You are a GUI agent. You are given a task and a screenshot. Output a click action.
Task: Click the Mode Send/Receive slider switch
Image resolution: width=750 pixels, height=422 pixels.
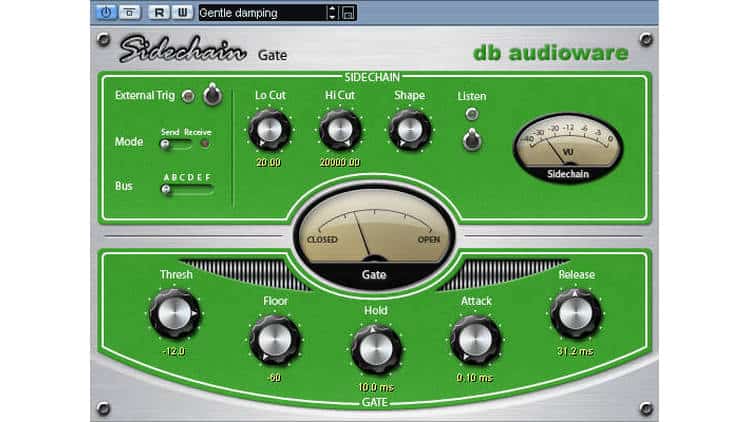click(x=176, y=144)
